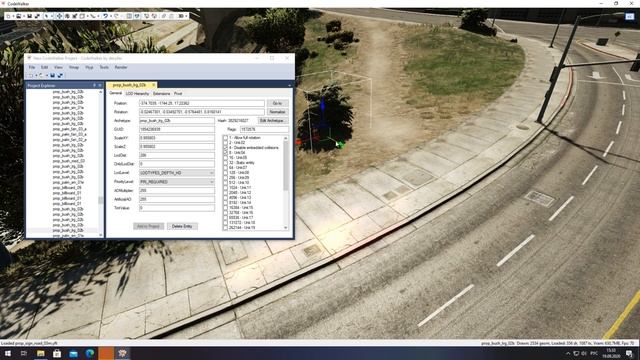640x360 pixels.
Task: Open the top-right toolbox panel button in viewport
Action: click(630, 16)
